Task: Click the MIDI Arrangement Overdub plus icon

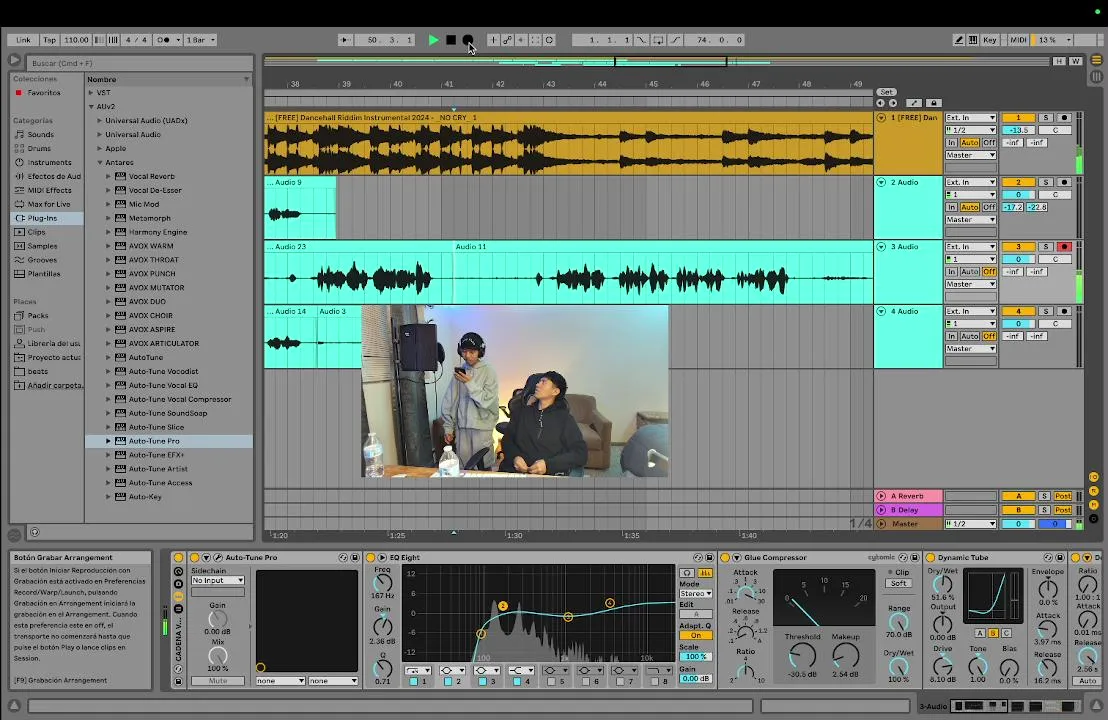Action: click(493, 40)
